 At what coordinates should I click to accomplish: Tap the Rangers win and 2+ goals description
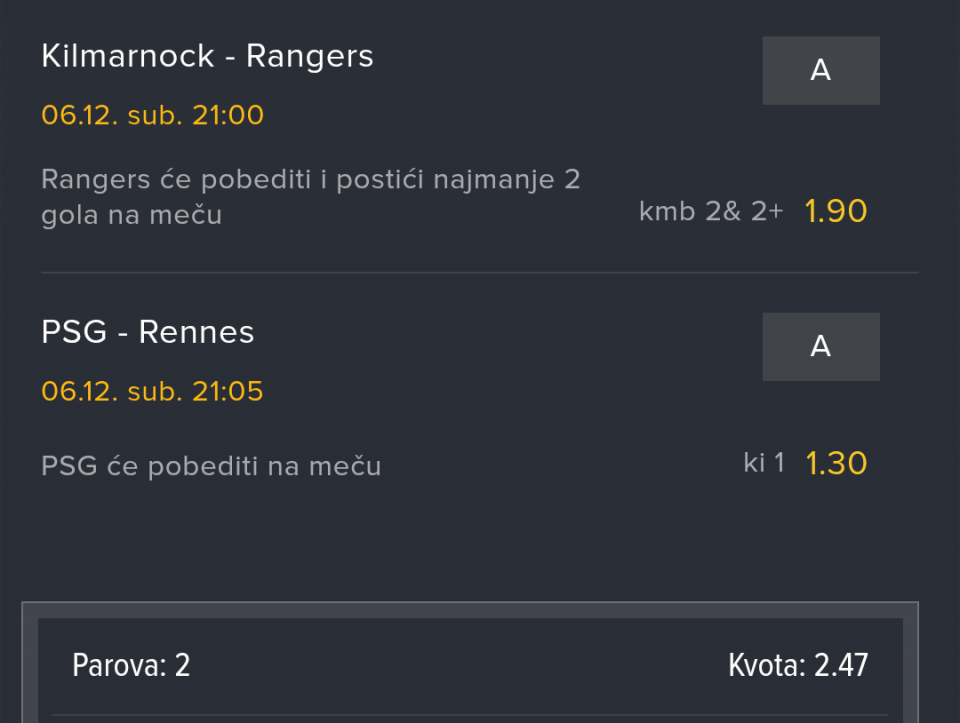coord(310,197)
